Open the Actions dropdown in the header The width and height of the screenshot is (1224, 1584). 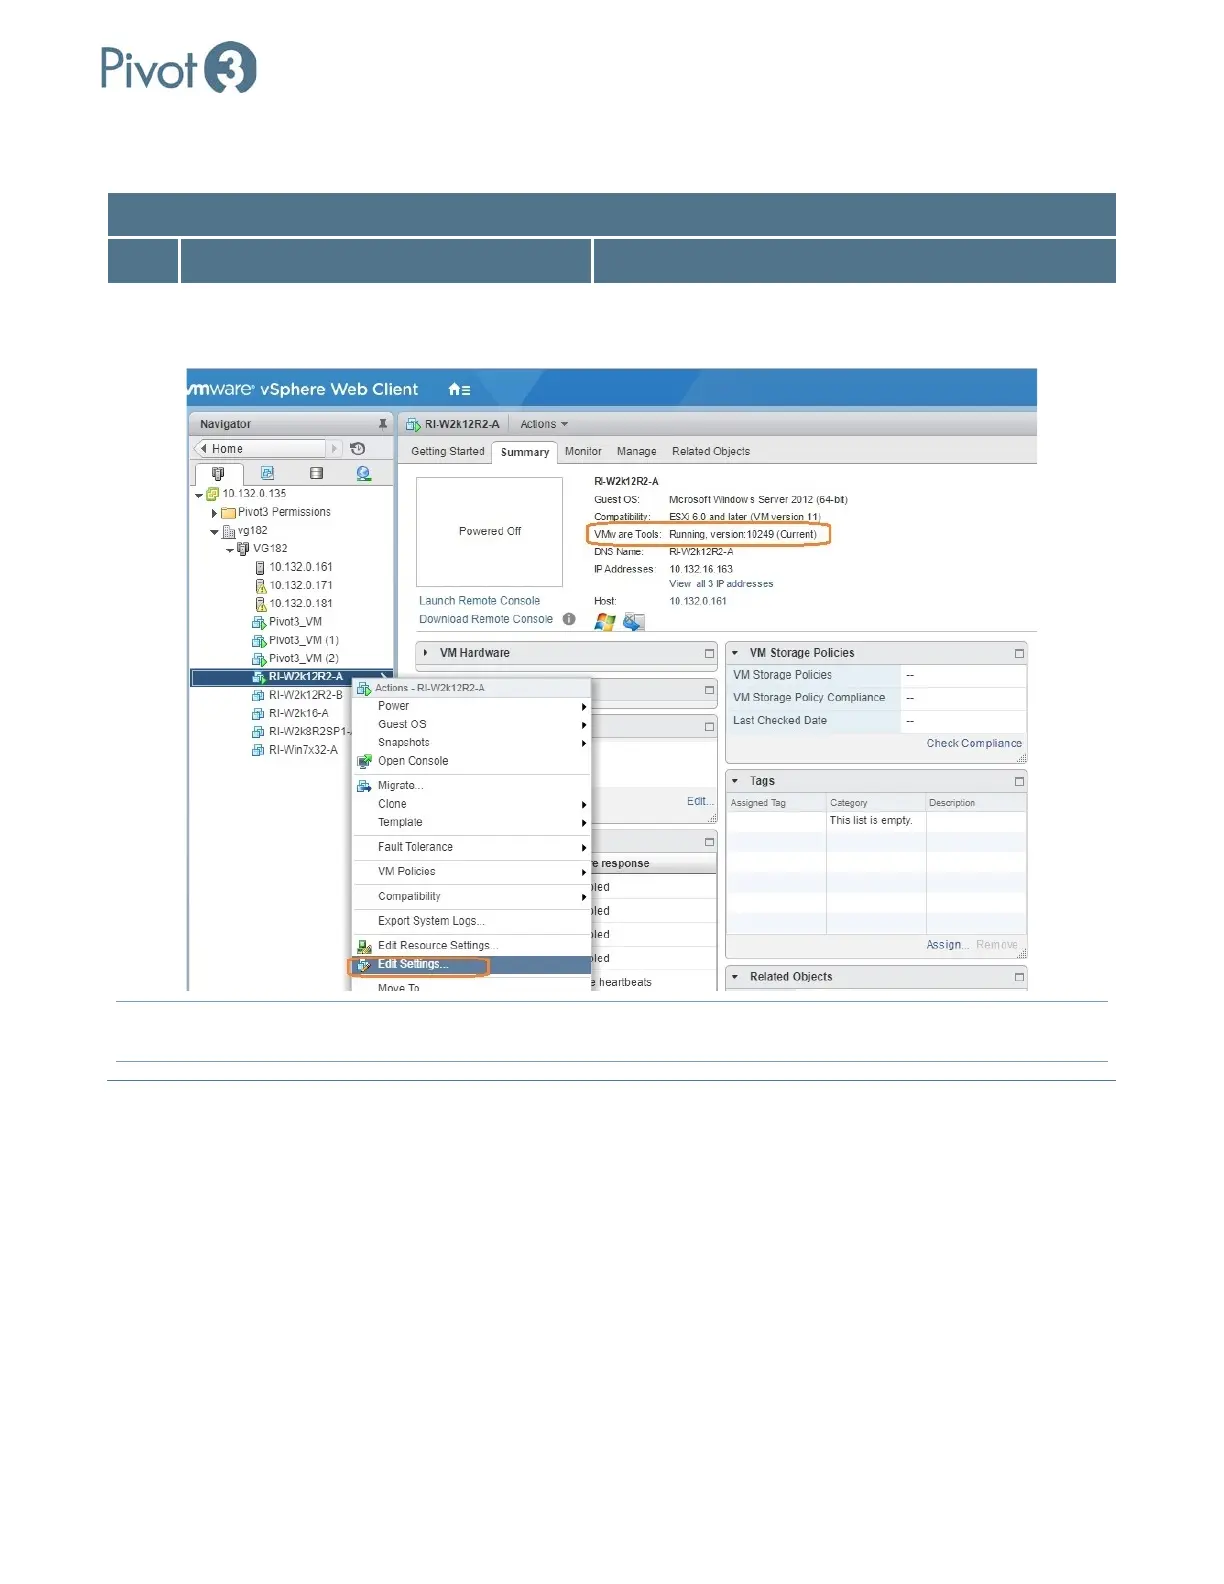[544, 424]
